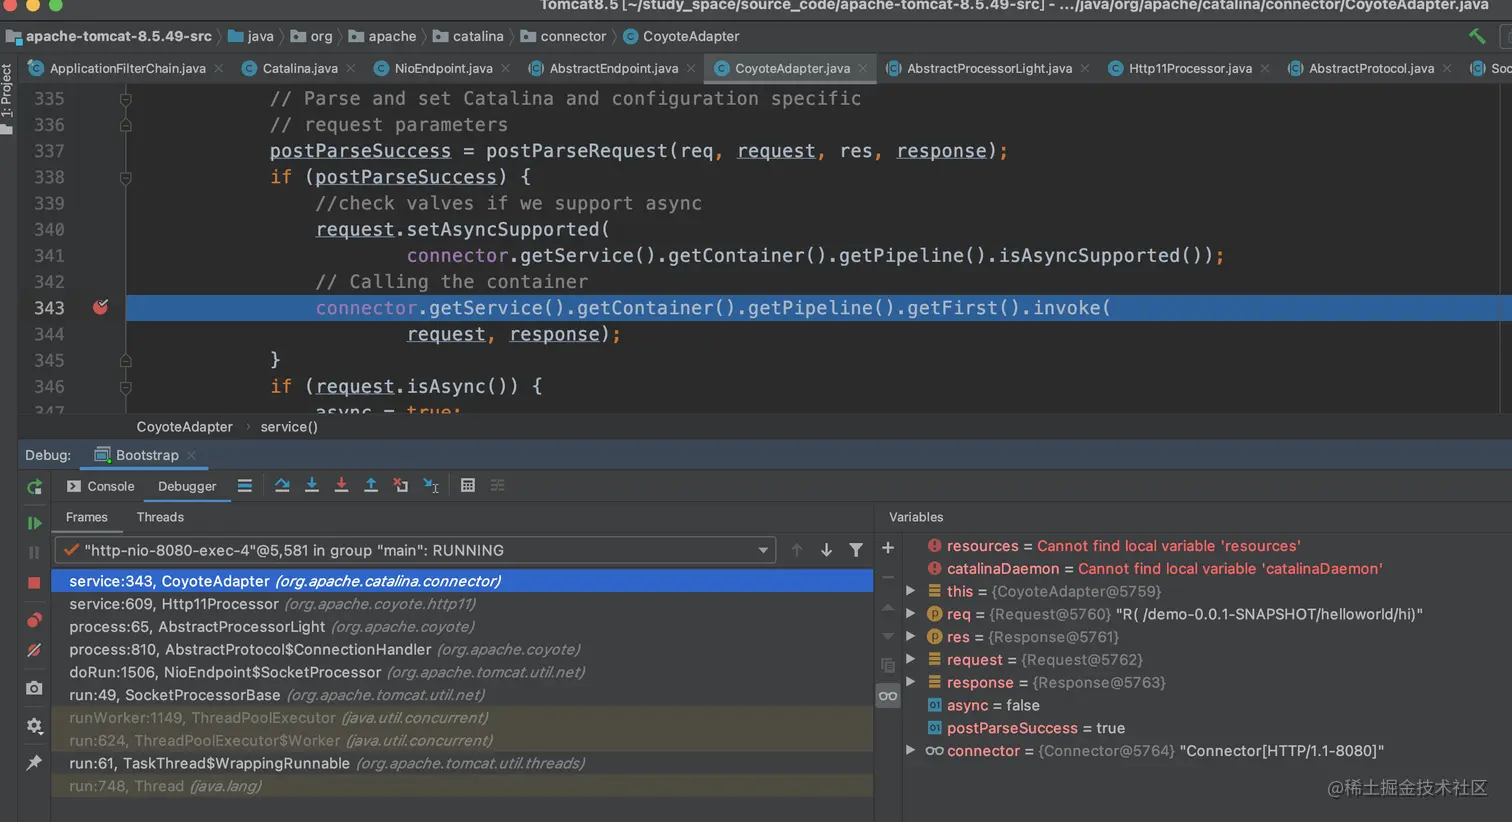
Task: Click the 'CoyoteAdapter' class breadcrumb below editor
Action: click(x=184, y=427)
